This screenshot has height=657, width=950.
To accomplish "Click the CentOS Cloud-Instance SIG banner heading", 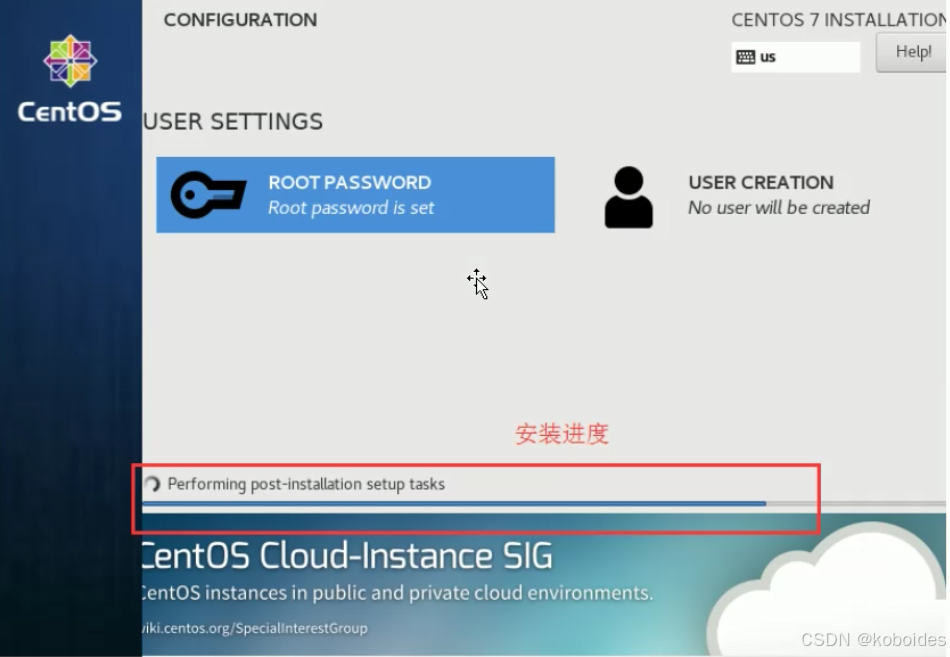I will click(x=347, y=556).
